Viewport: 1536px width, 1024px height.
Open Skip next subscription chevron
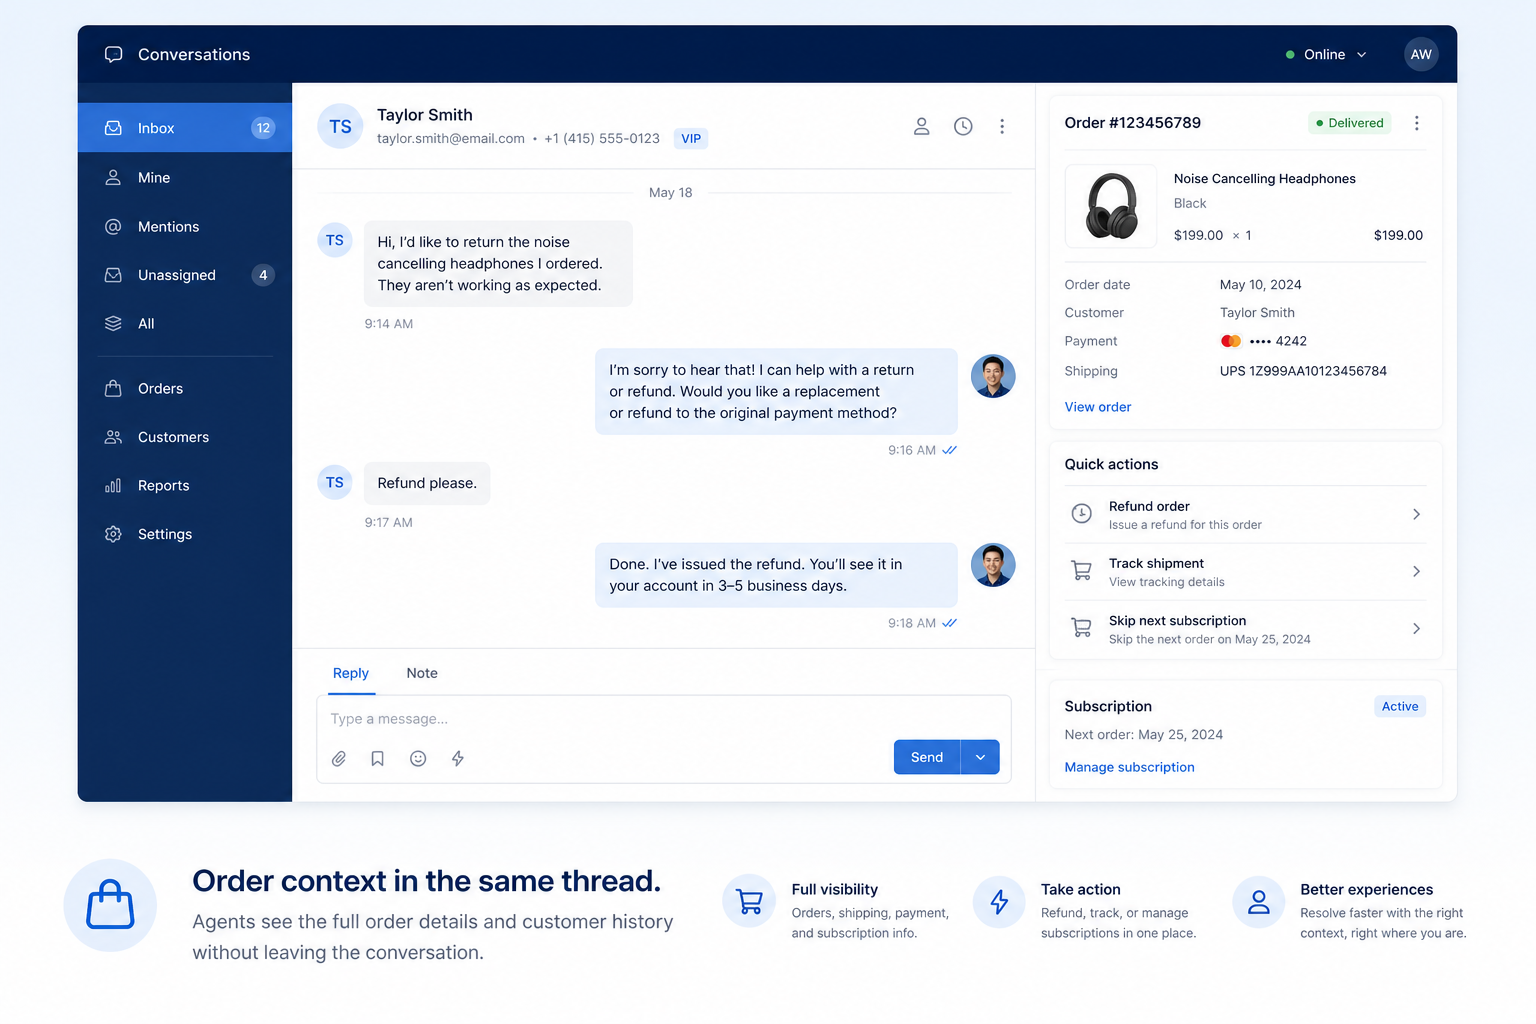1416,628
